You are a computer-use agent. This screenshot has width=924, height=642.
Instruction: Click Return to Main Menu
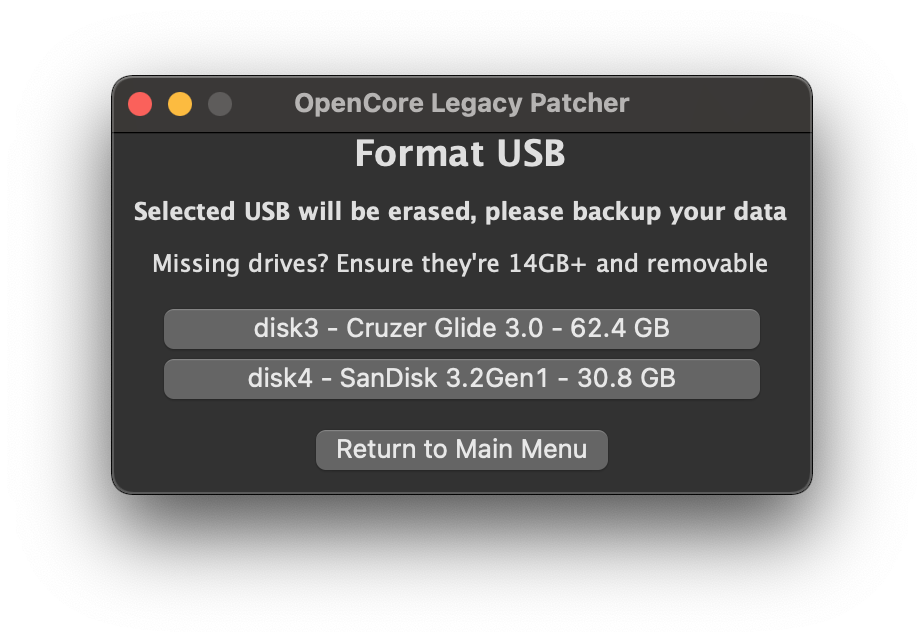(x=461, y=449)
